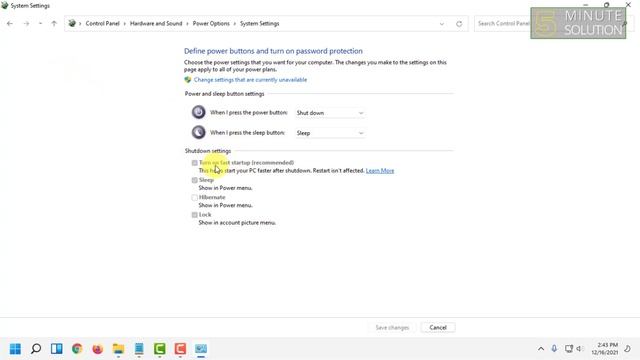Click the power button icon
The width and height of the screenshot is (640, 360).
(x=198, y=112)
